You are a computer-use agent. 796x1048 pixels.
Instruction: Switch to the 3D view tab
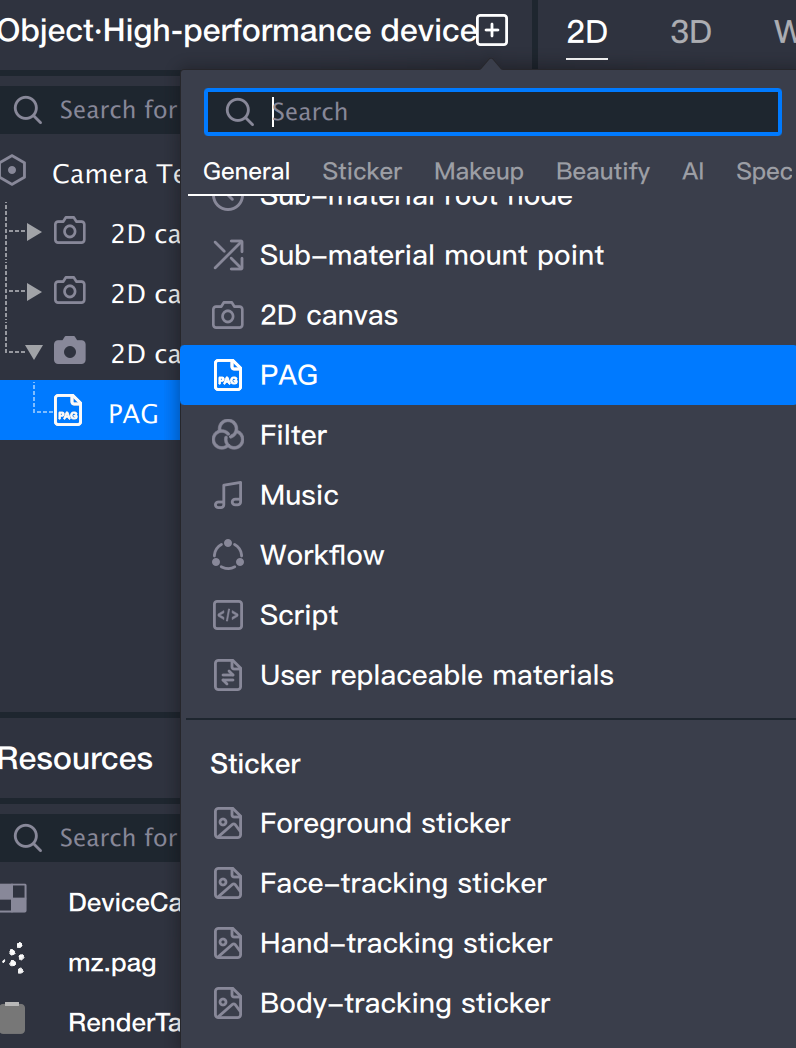(690, 32)
